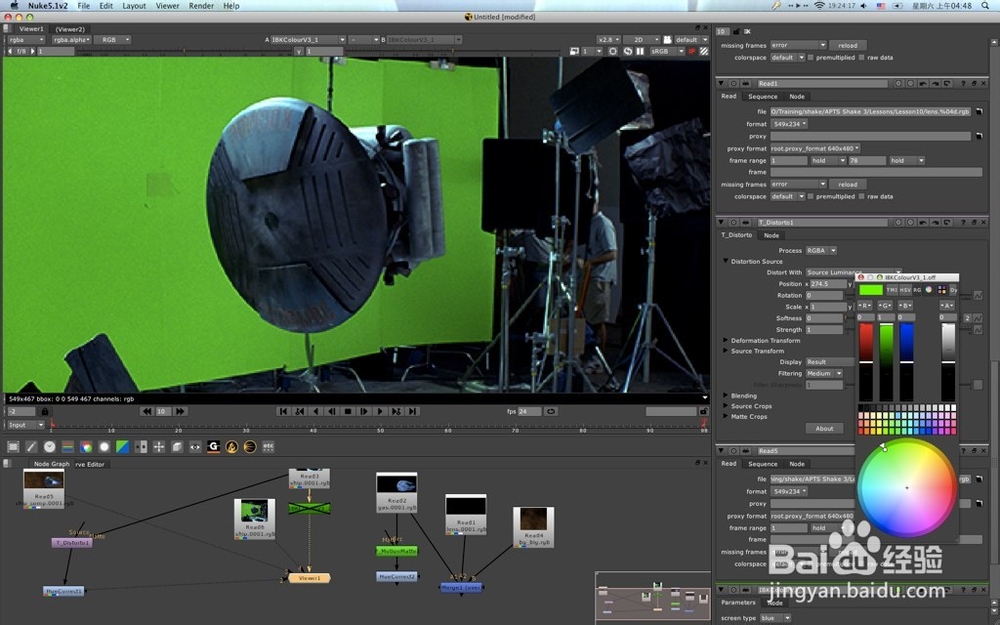Viewport: 1000px width, 625px height.
Task: Toggle TMI sliders button in color picker
Action: [892, 290]
